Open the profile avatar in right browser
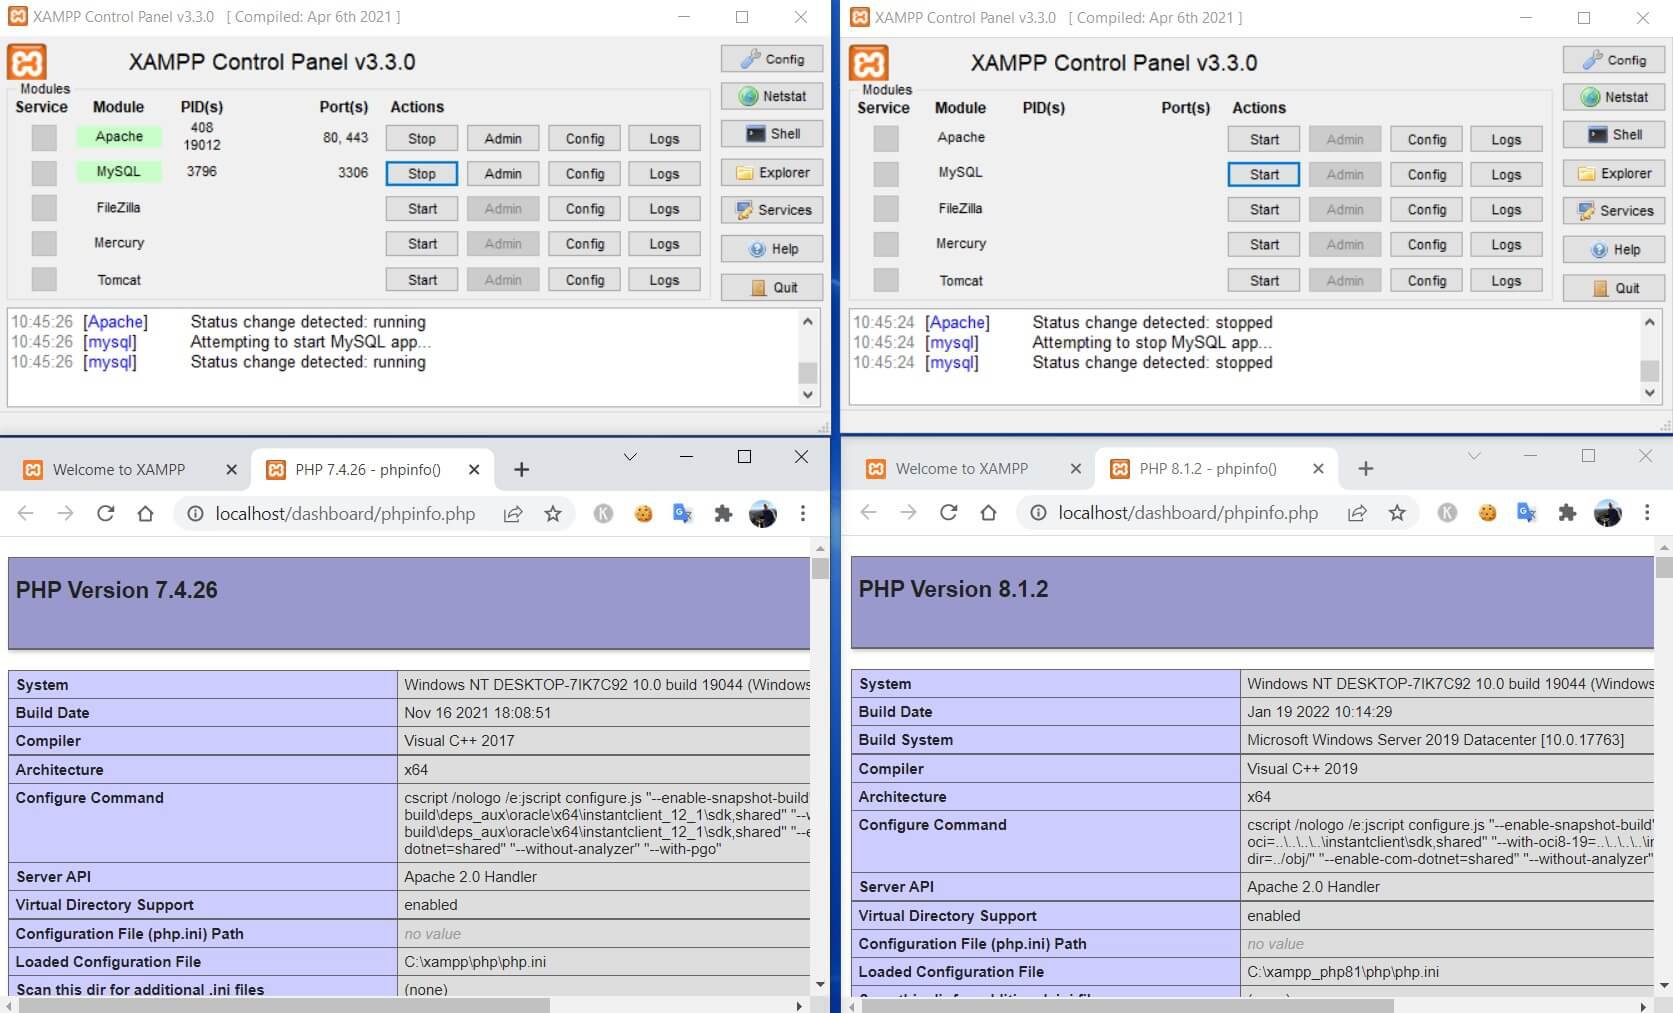This screenshot has width=1673, height=1013. point(1607,512)
